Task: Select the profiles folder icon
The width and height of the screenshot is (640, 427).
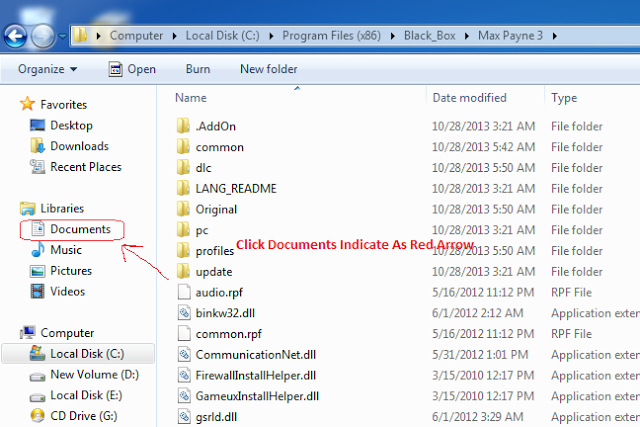Action: coord(183,251)
